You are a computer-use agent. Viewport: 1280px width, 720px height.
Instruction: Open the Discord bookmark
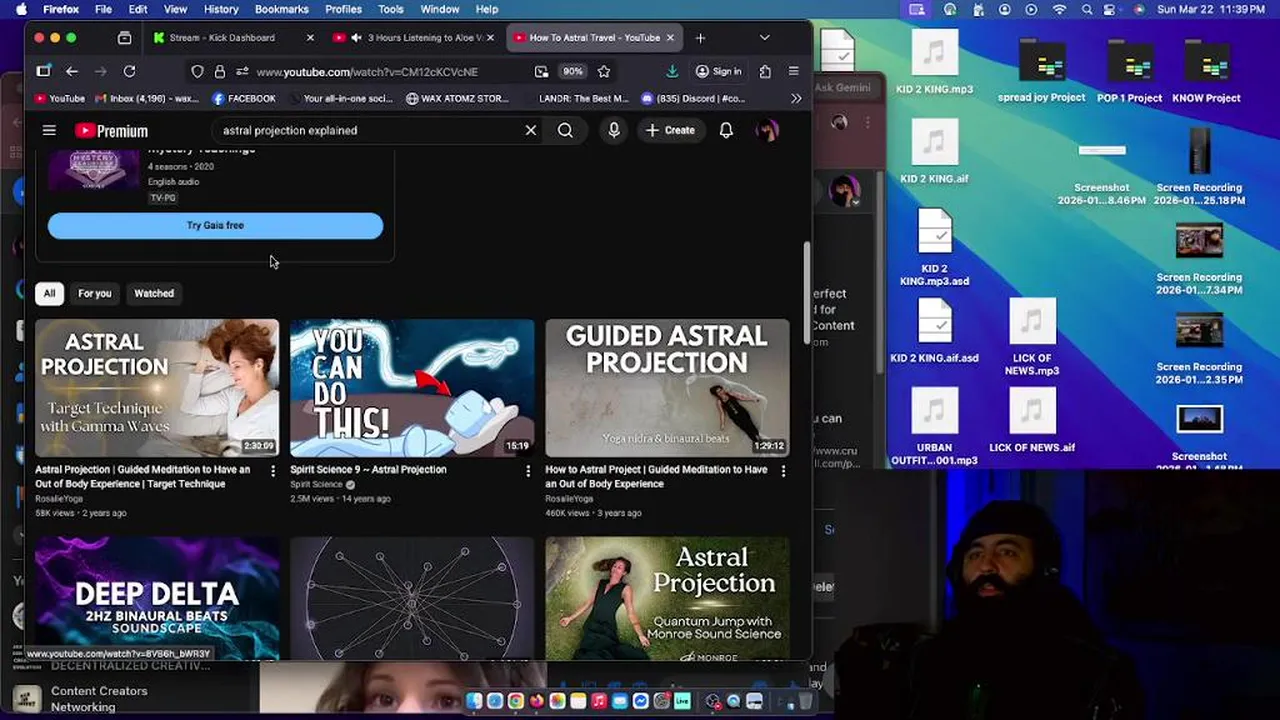tap(693, 98)
